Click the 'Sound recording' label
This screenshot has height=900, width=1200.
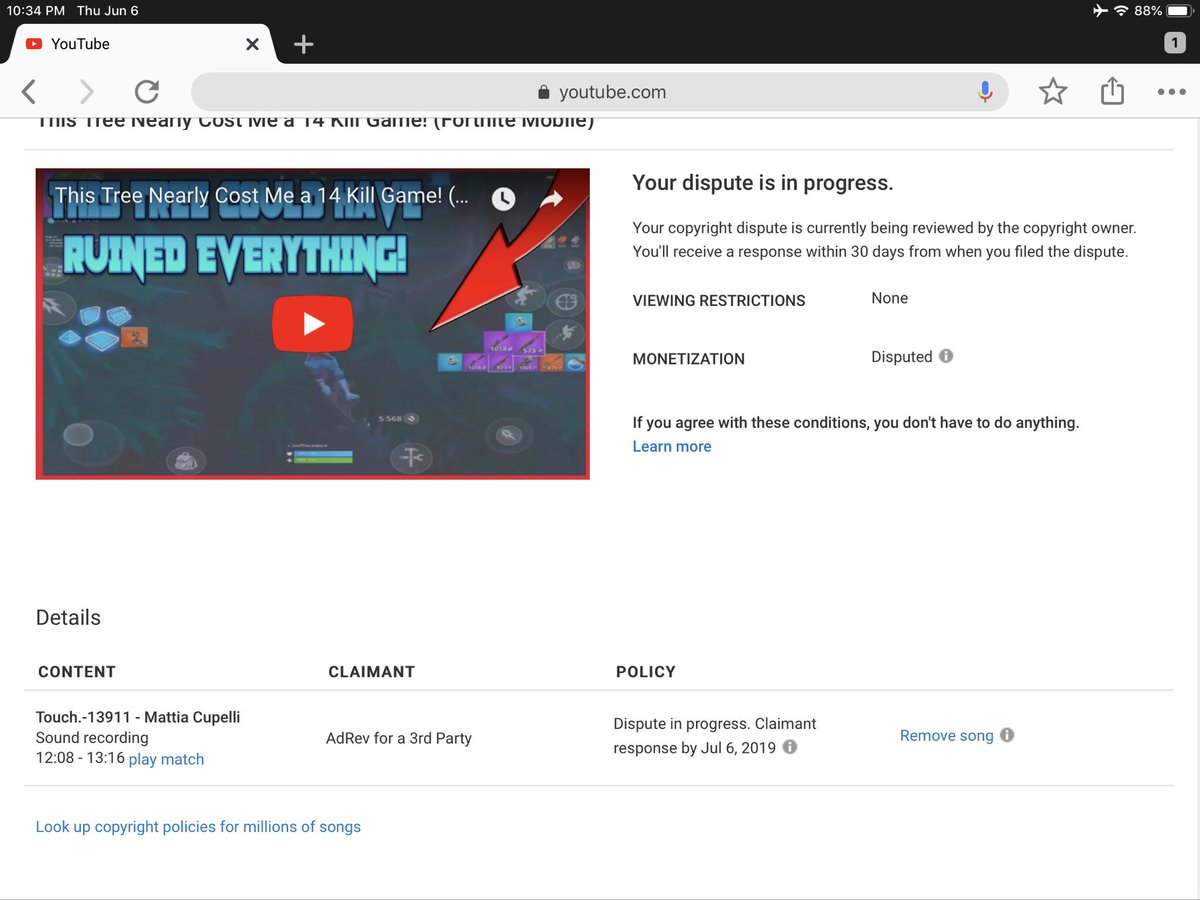pyautogui.click(x=92, y=738)
